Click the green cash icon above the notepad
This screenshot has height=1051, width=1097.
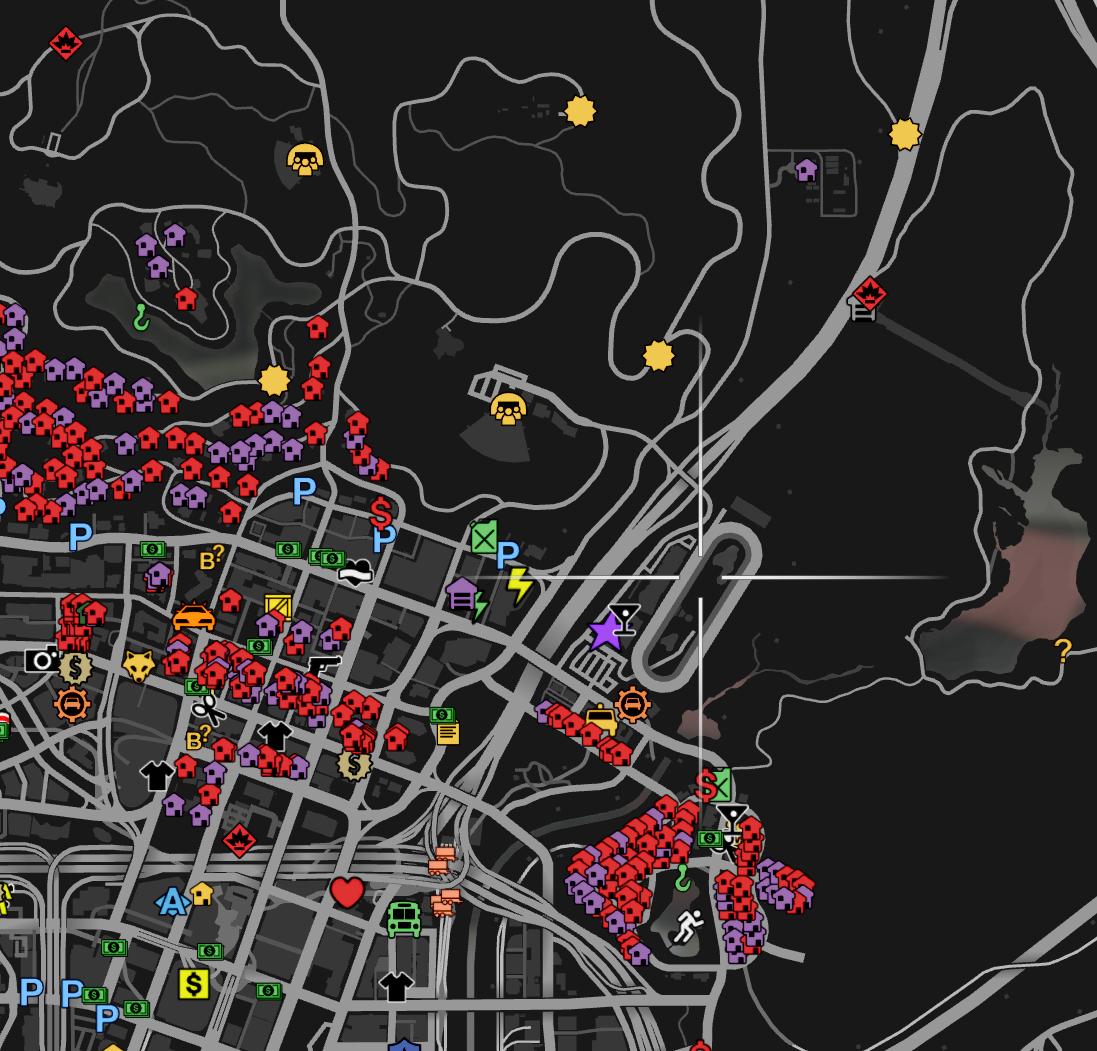tap(442, 714)
